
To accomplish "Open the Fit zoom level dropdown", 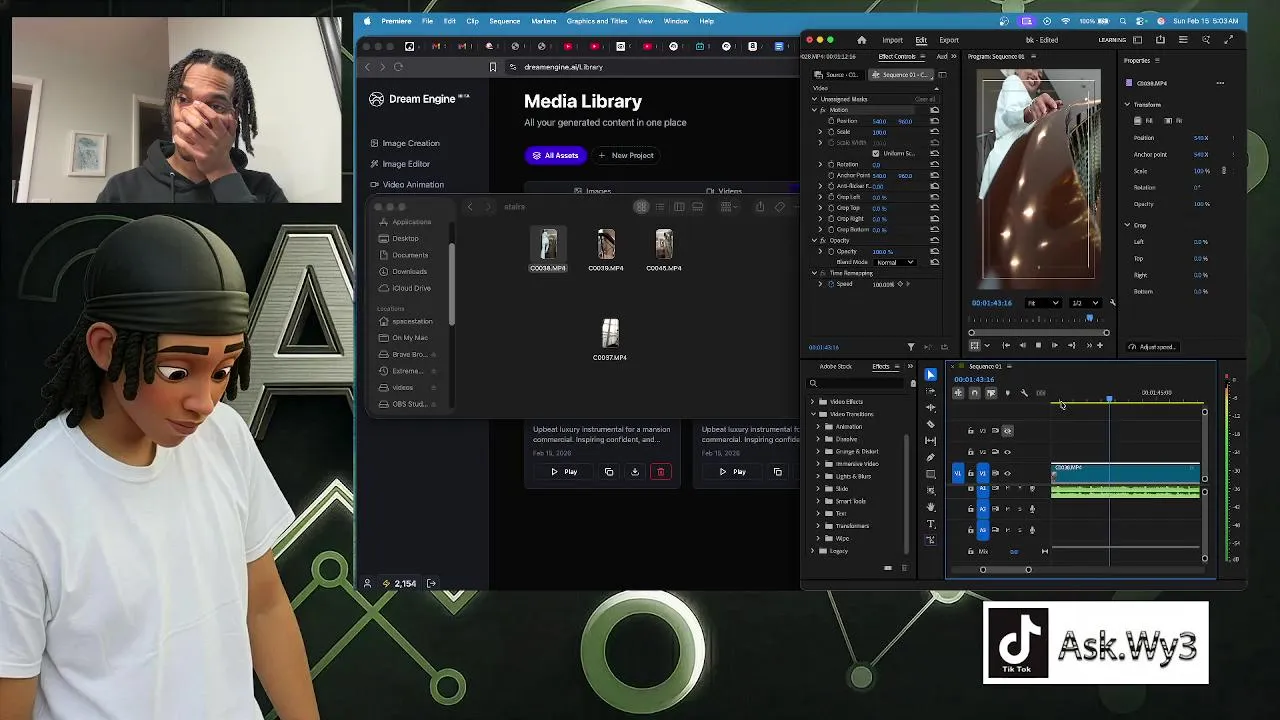I will point(1043,303).
